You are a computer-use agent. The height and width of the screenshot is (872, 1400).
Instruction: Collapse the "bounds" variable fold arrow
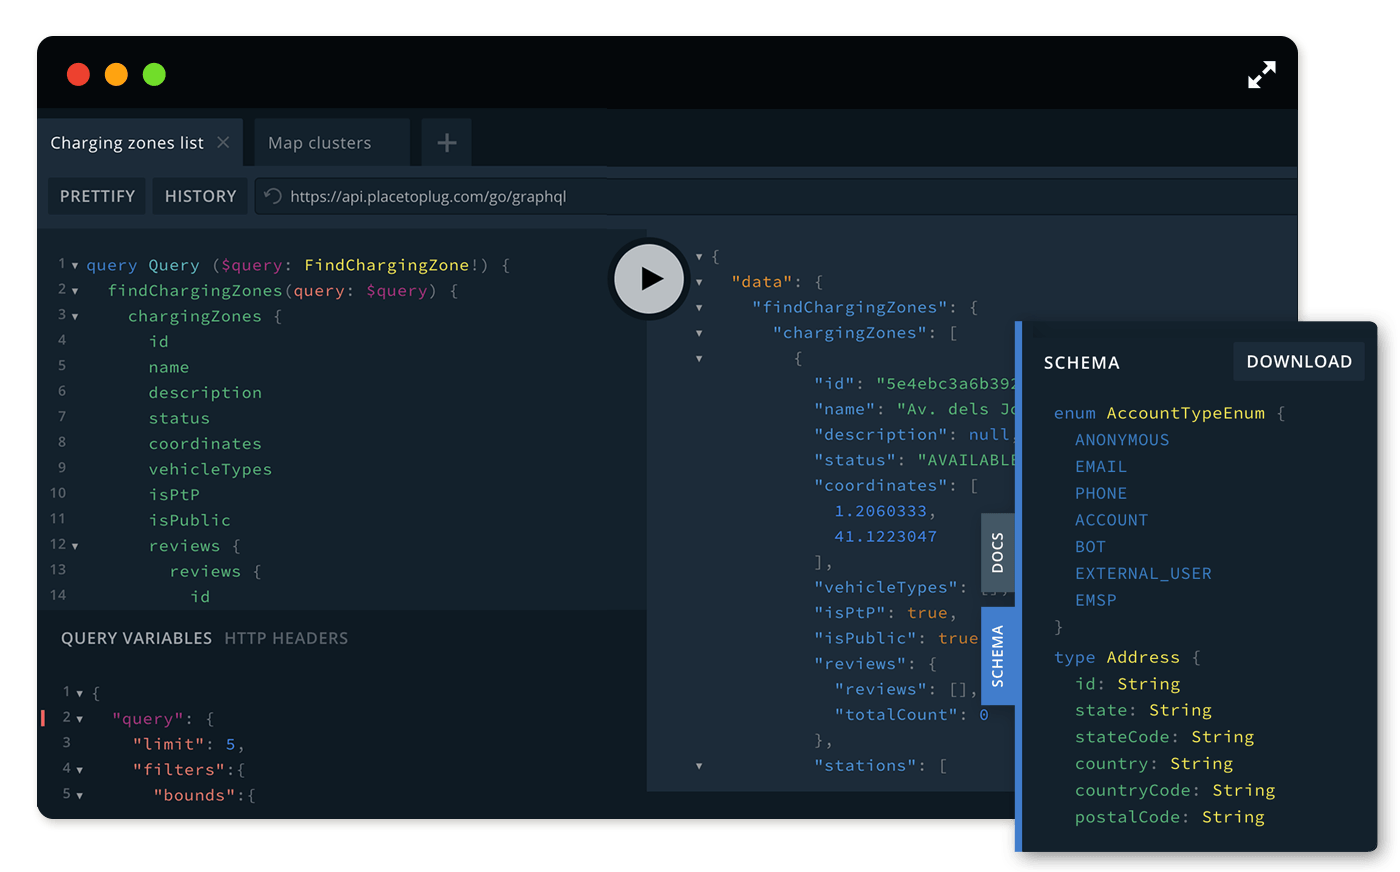[80, 796]
